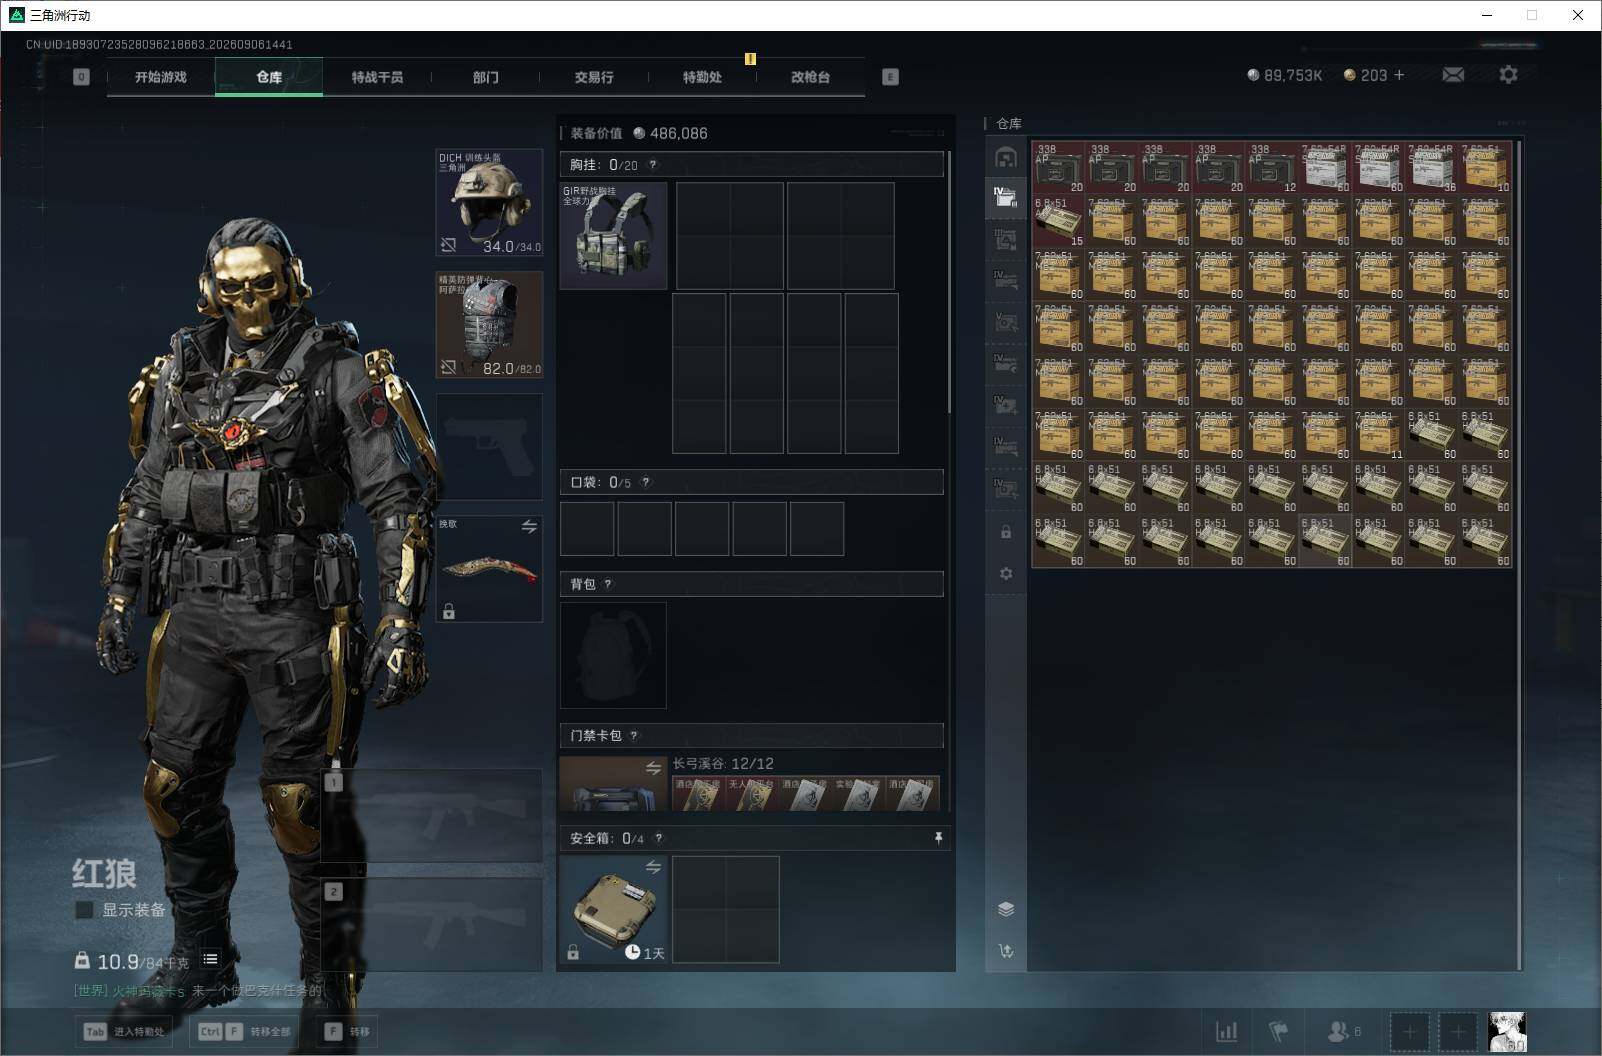Click the 转移全部 button
This screenshot has width=1602, height=1056.
[246, 1031]
